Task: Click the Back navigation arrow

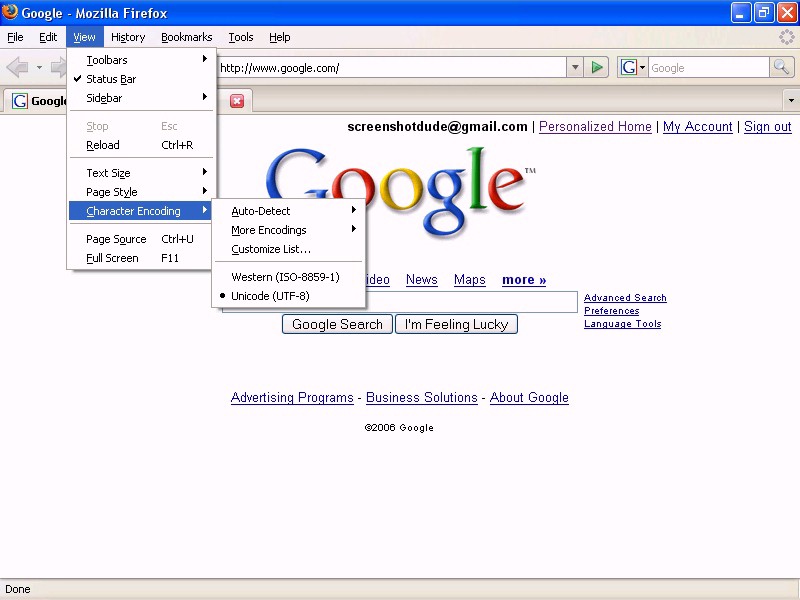Action: coord(17,68)
